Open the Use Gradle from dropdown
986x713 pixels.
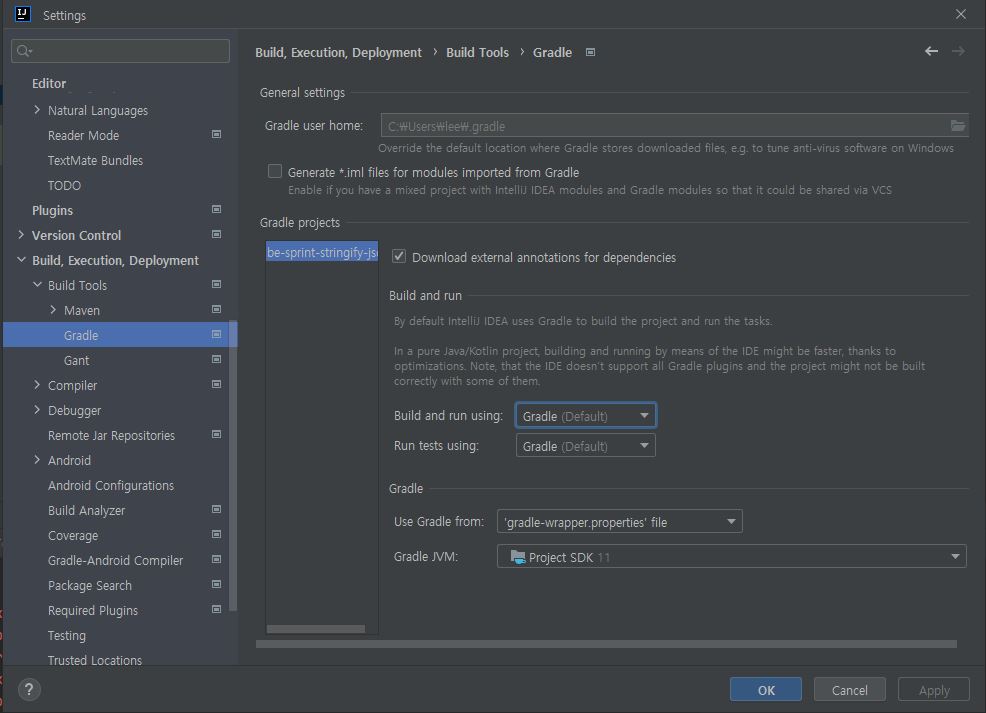(x=619, y=521)
